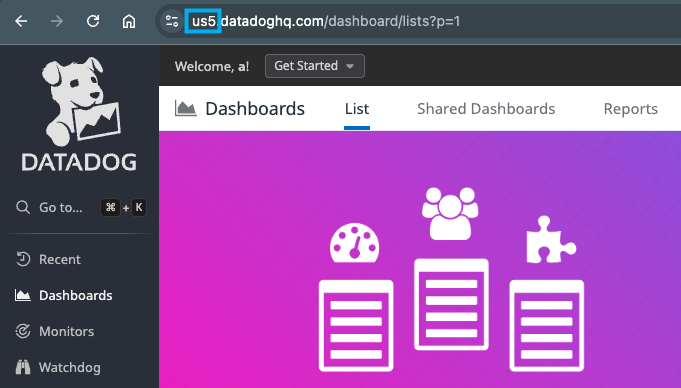Open the Reports tab

pyautogui.click(x=631, y=109)
